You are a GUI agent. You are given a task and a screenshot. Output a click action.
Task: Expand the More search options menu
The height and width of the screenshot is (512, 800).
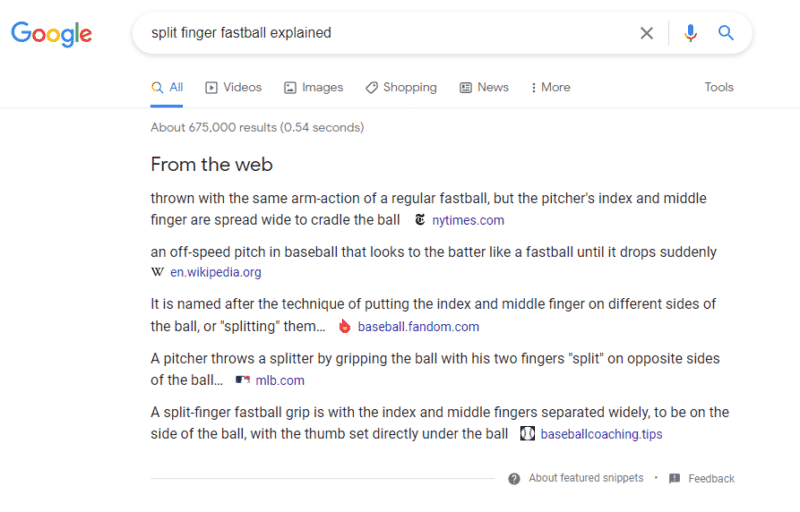550,88
